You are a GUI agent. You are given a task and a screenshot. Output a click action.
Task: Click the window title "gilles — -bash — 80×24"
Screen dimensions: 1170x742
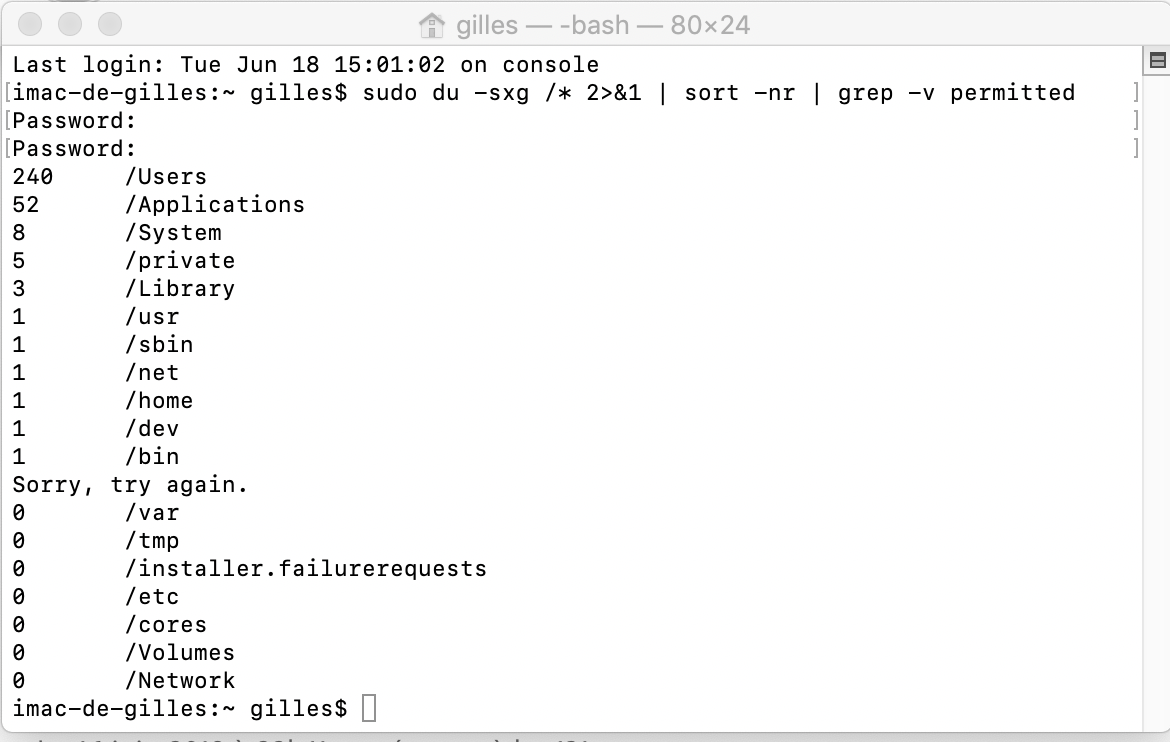[603, 25]
